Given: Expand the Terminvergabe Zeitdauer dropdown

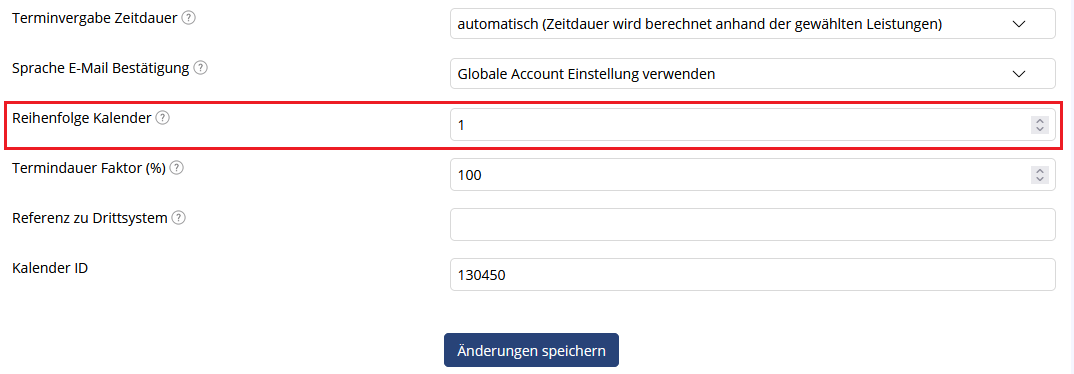Looking at the screenshot, I should pyautogui.click(x=753, y=24).
